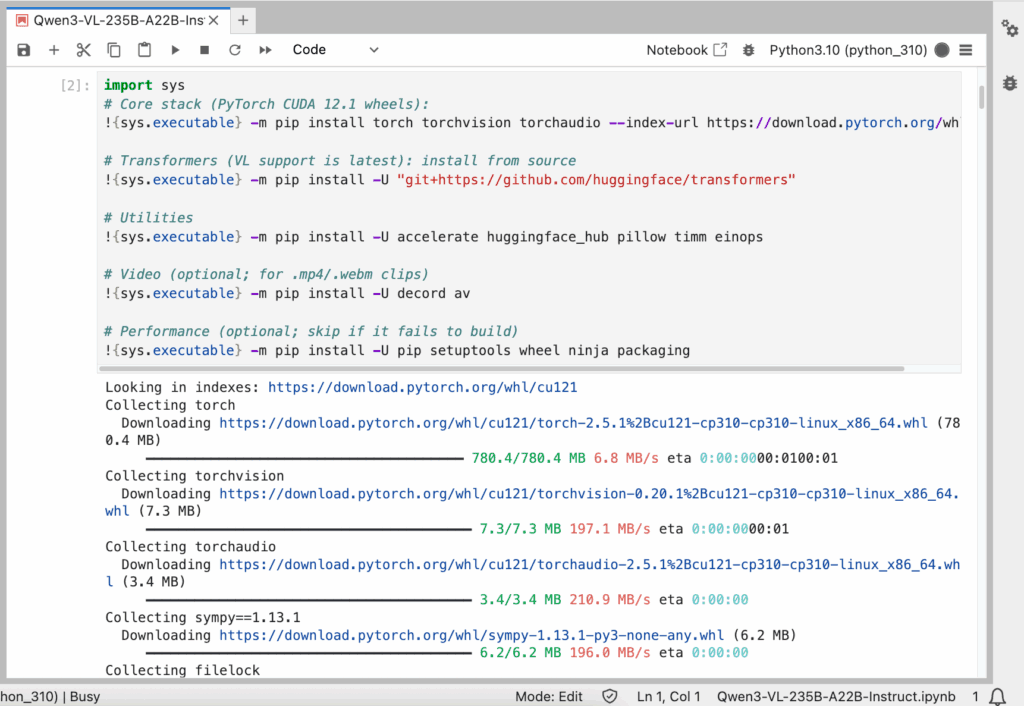1024x706 pixels.
Task: Copy the selected cell
Action: (x=114, y=50)
